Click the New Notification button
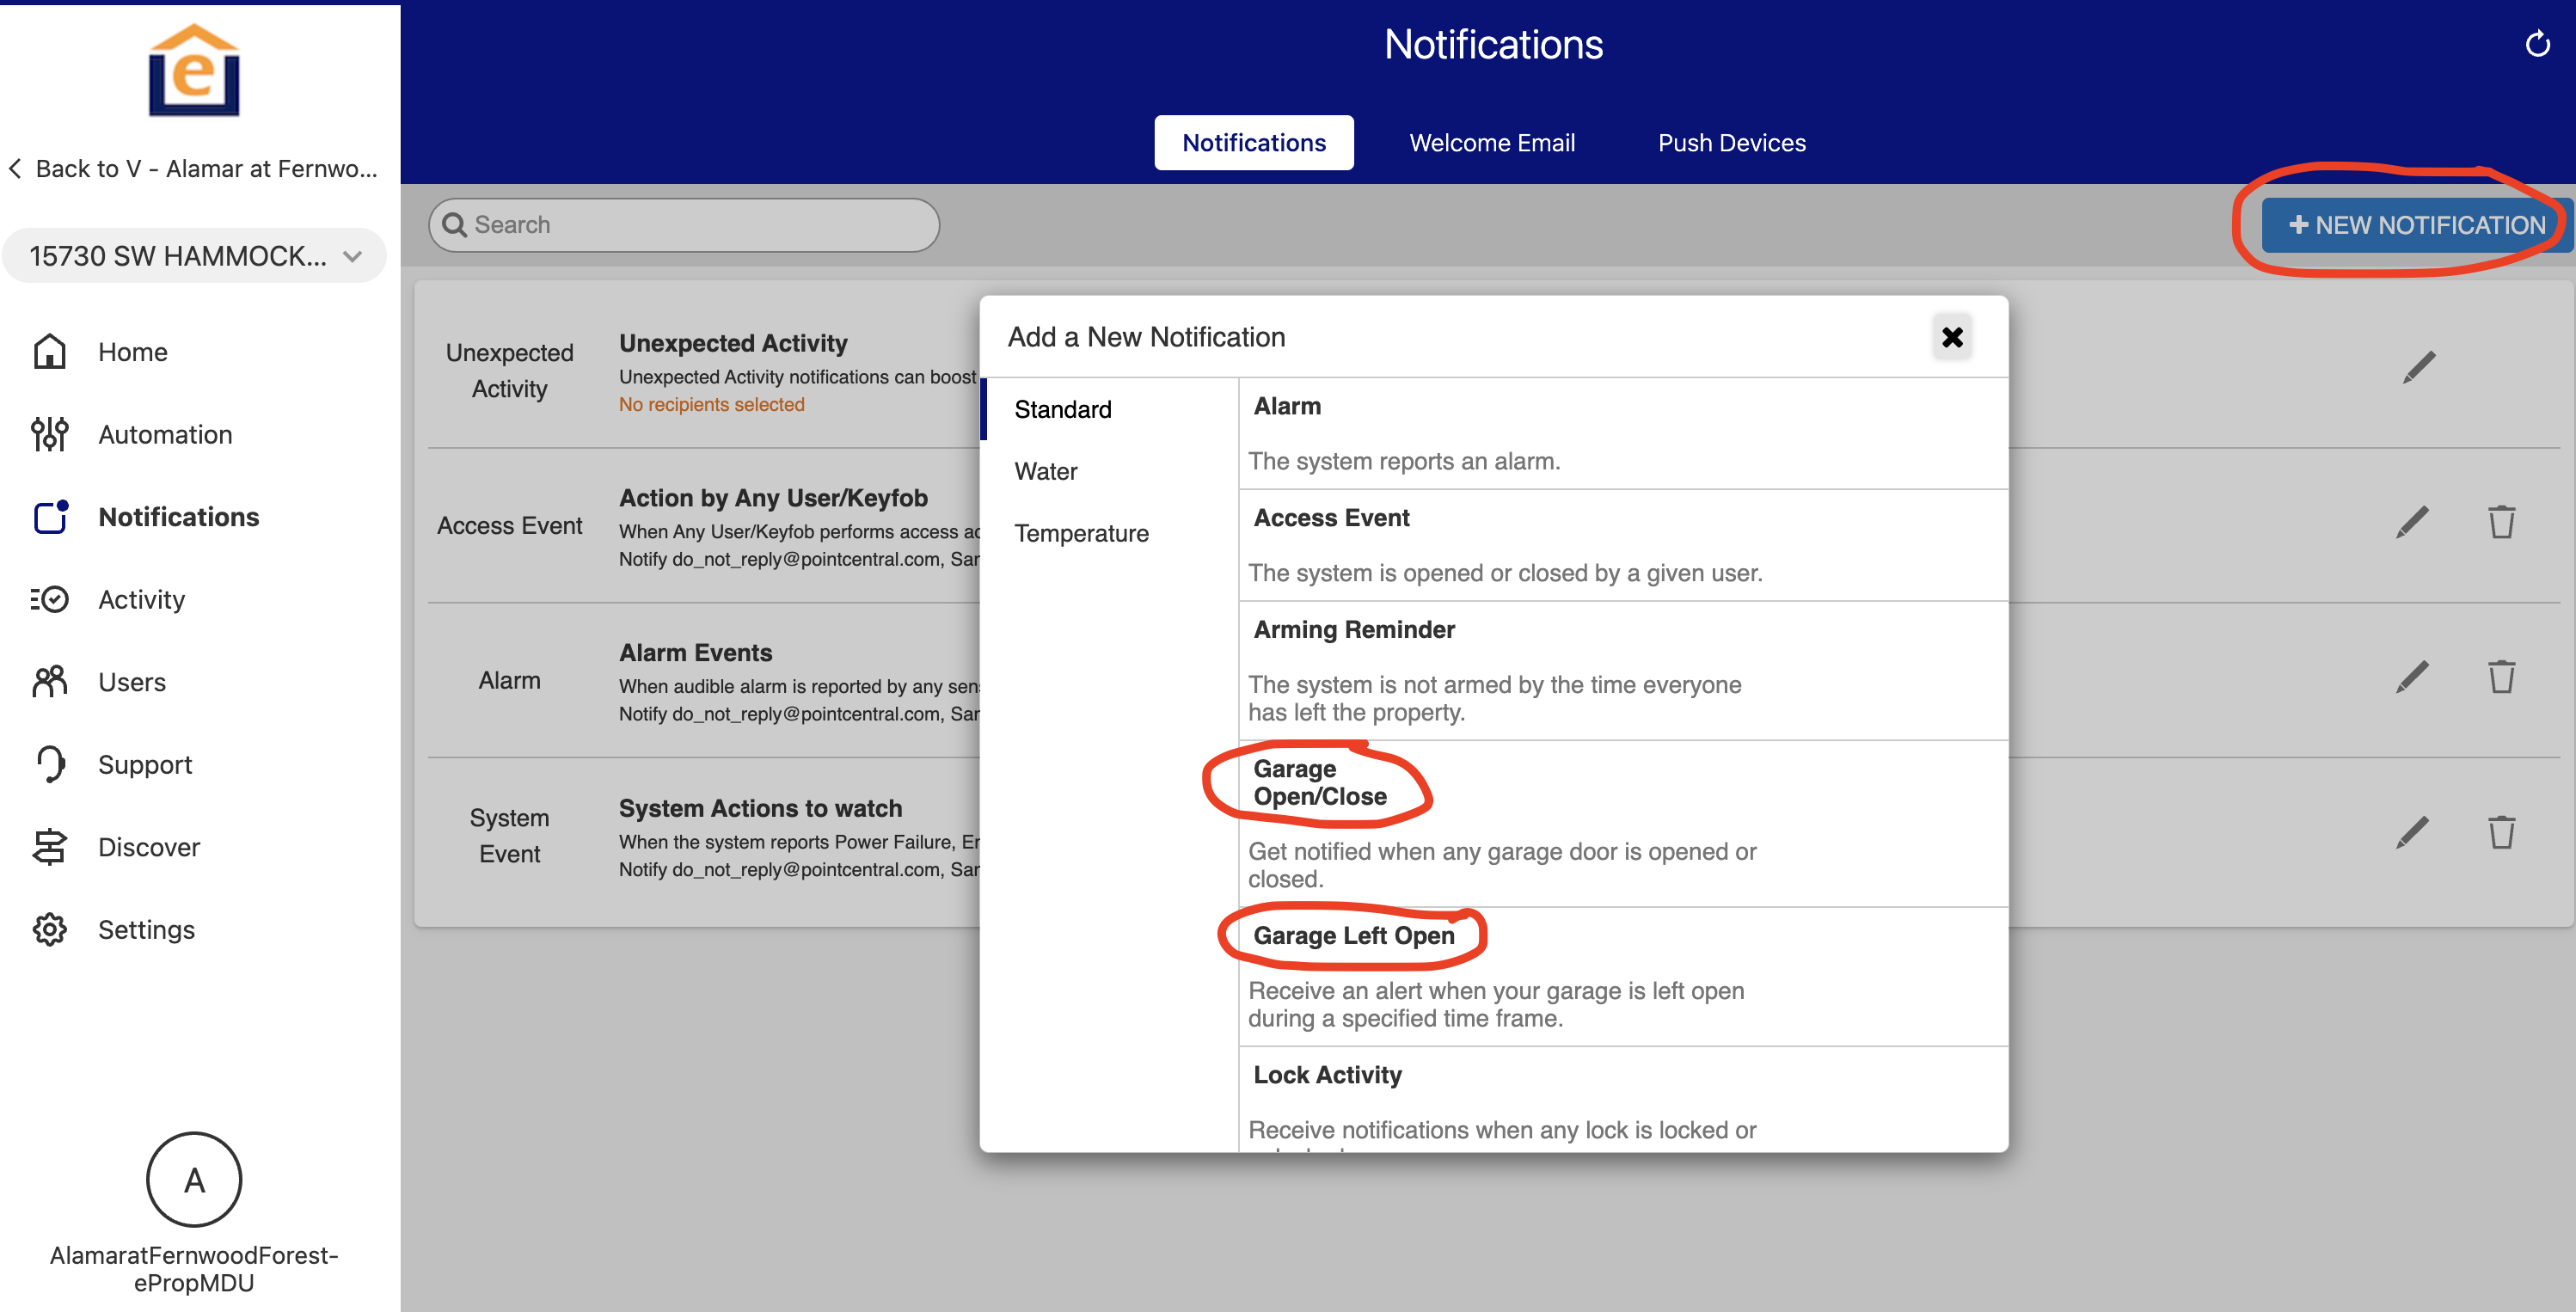Viewport: 2576px width, 1312px height. point(2414,225)
